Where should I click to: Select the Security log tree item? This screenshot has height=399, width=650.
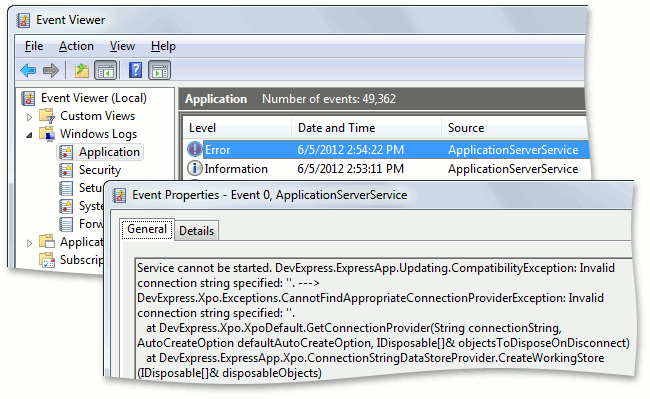pos(100,170)
